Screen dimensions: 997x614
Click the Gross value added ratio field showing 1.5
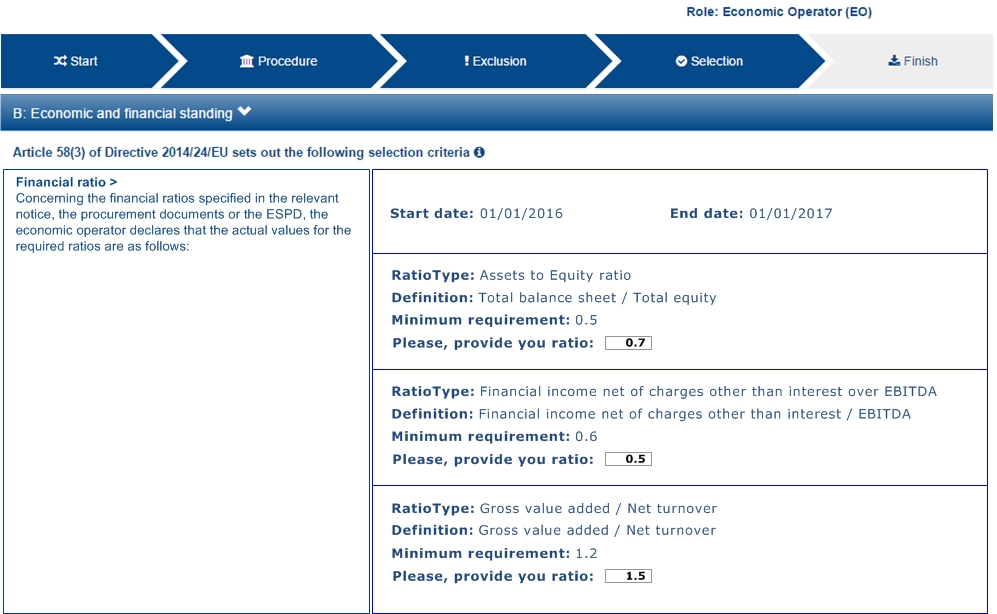(x=628, y=575)
